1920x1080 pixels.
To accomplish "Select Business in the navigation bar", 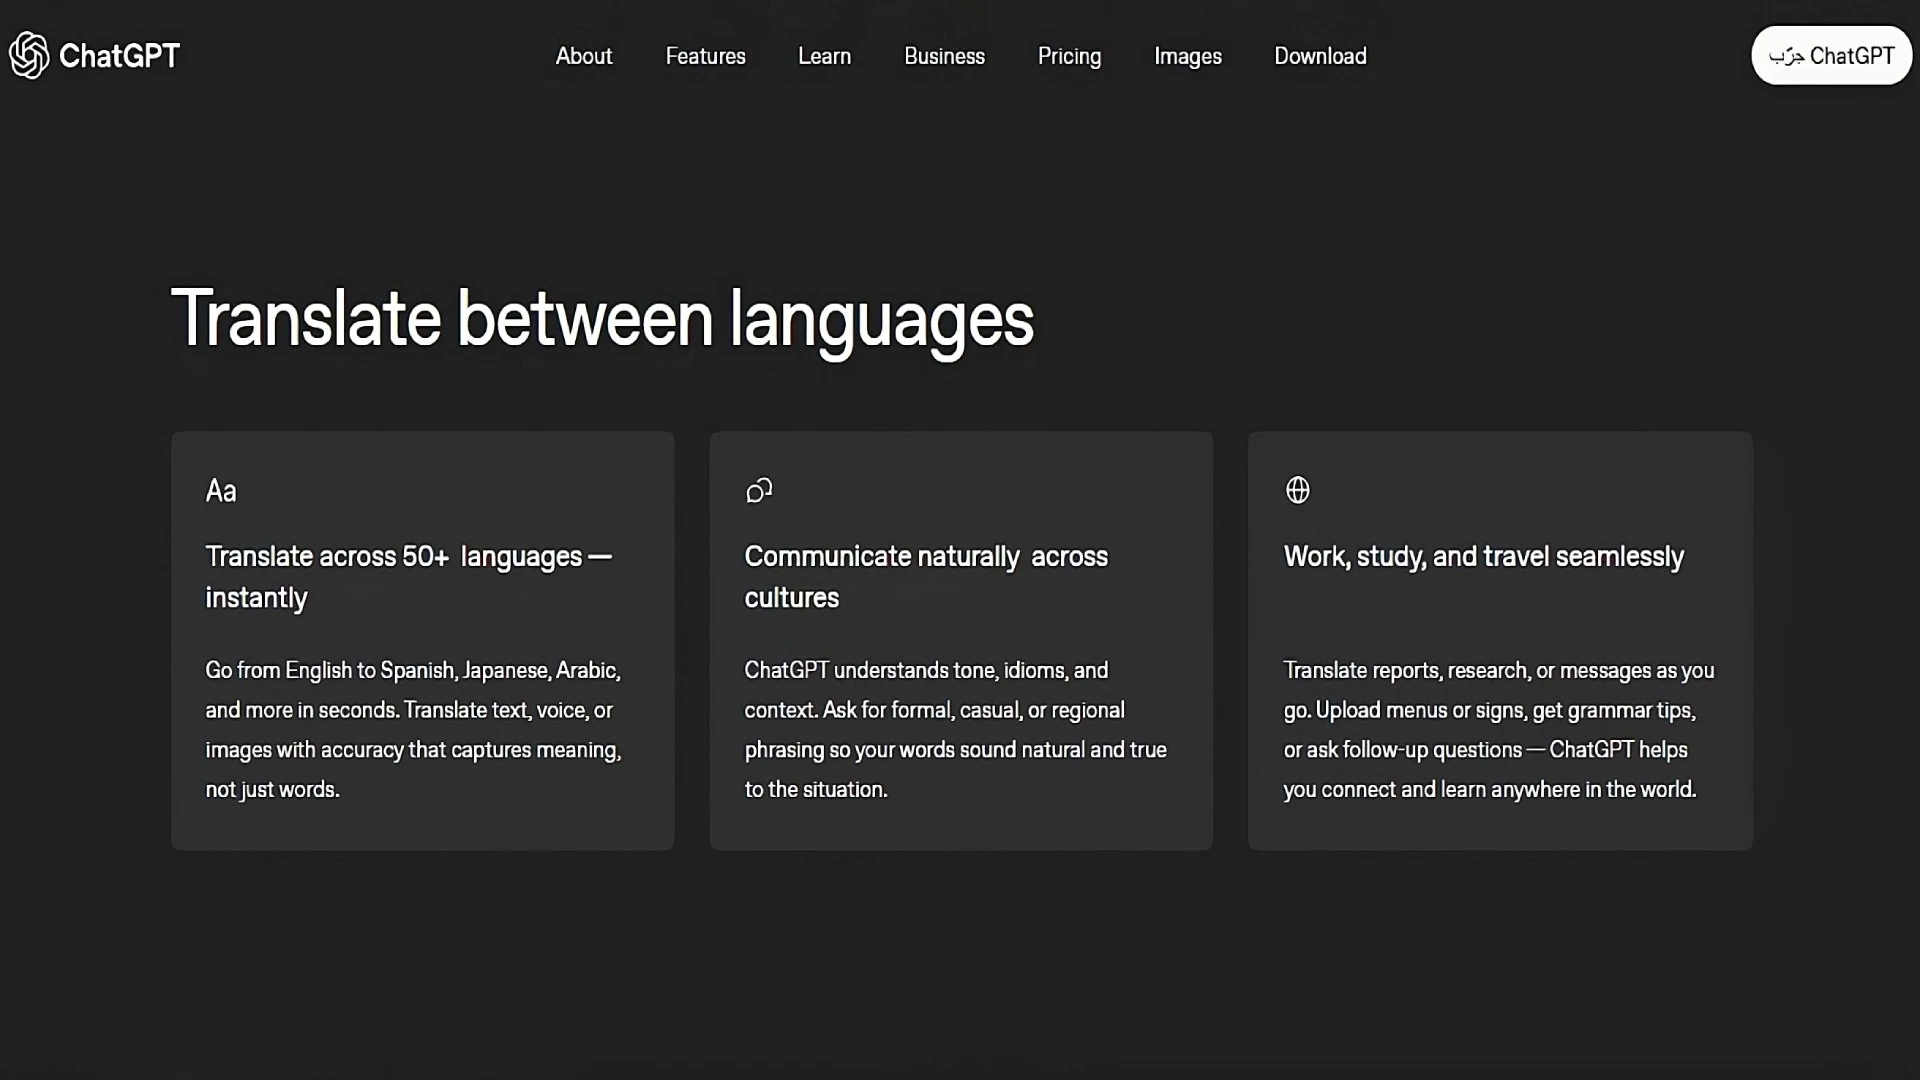I will point(944,56).
